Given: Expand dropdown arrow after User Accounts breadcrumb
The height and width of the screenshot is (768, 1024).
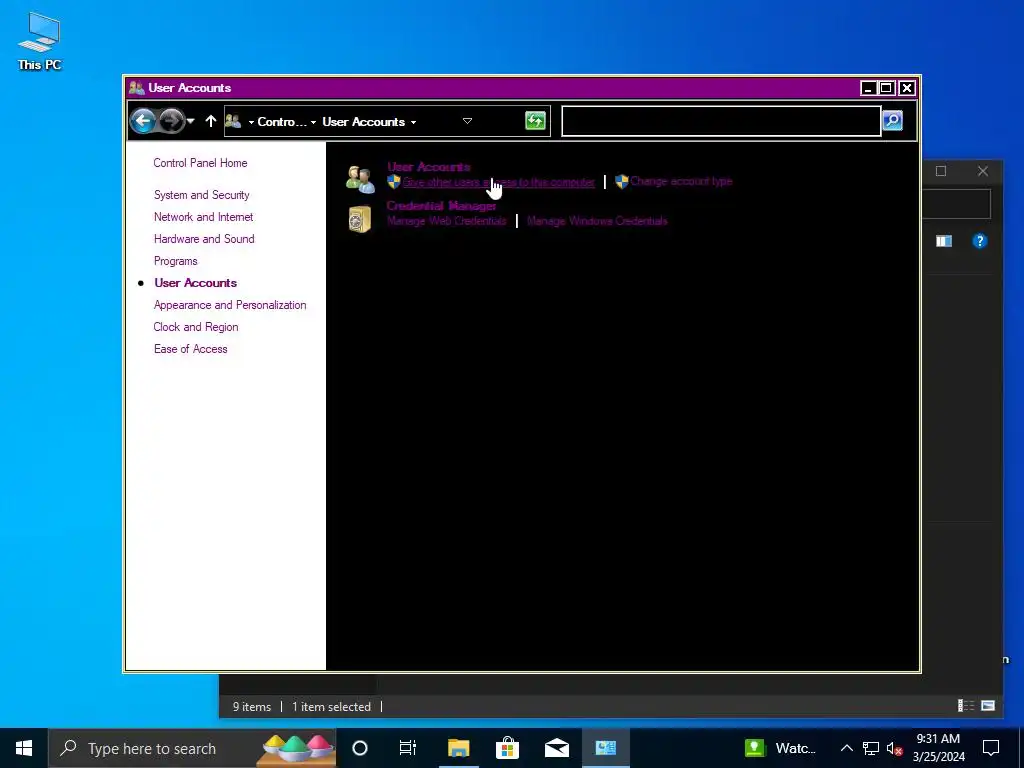Looking at the screenshot, I should click(413, 122).
